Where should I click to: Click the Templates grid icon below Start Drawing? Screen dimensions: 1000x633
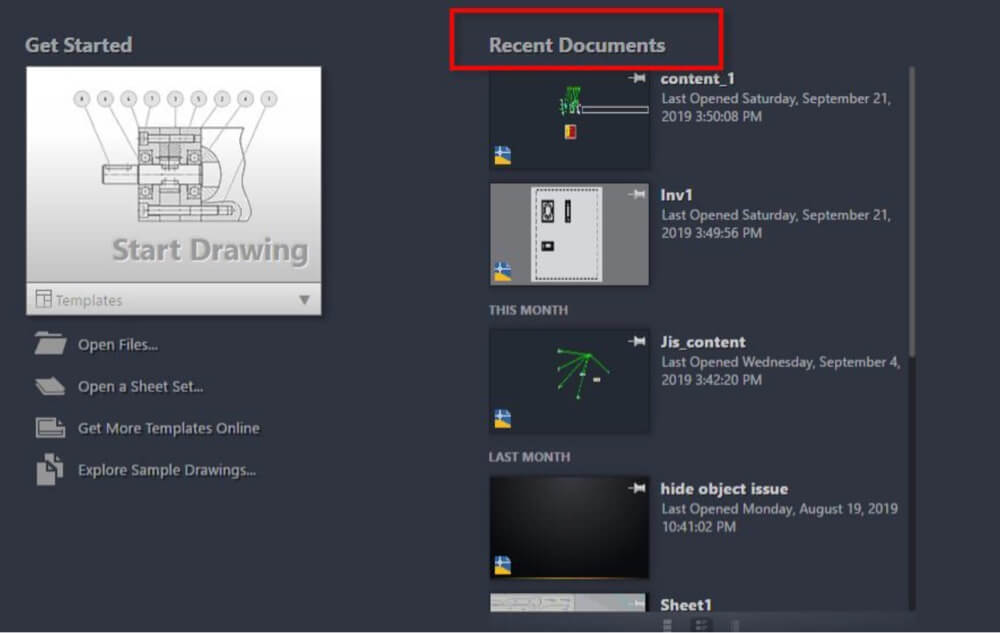coord(44,299)
